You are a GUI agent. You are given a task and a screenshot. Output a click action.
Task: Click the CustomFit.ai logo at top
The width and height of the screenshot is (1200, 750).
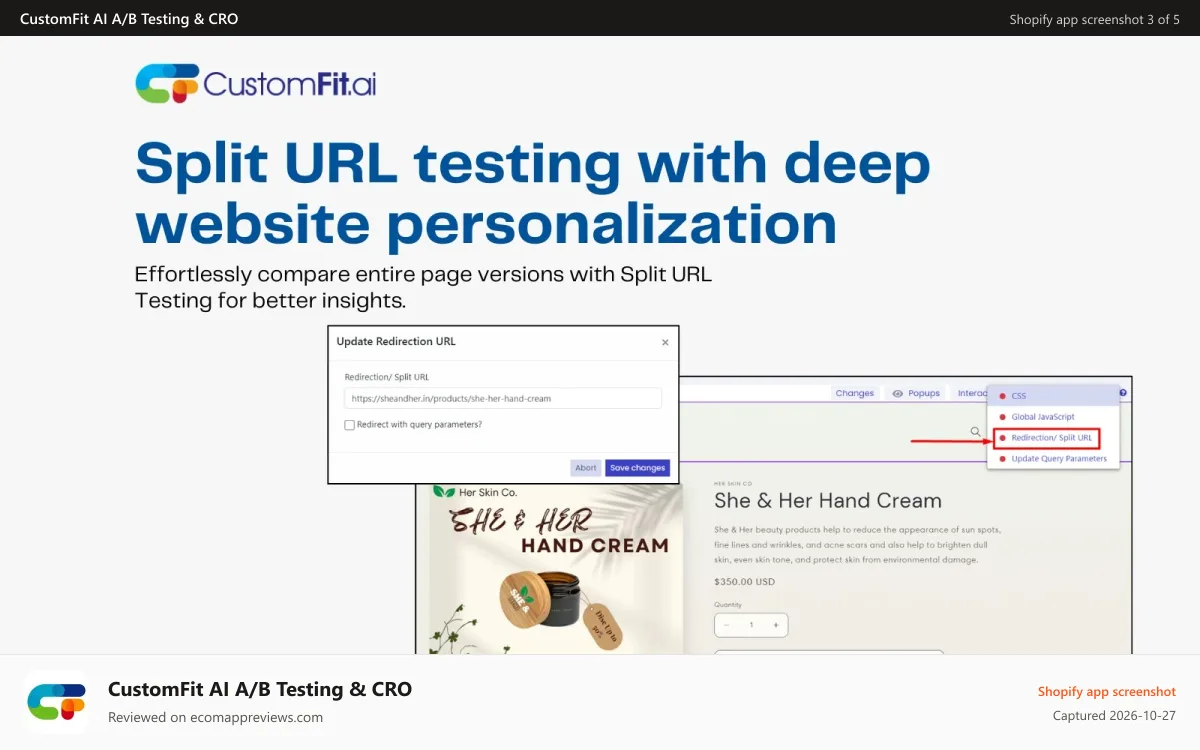[x=256, y=84]
